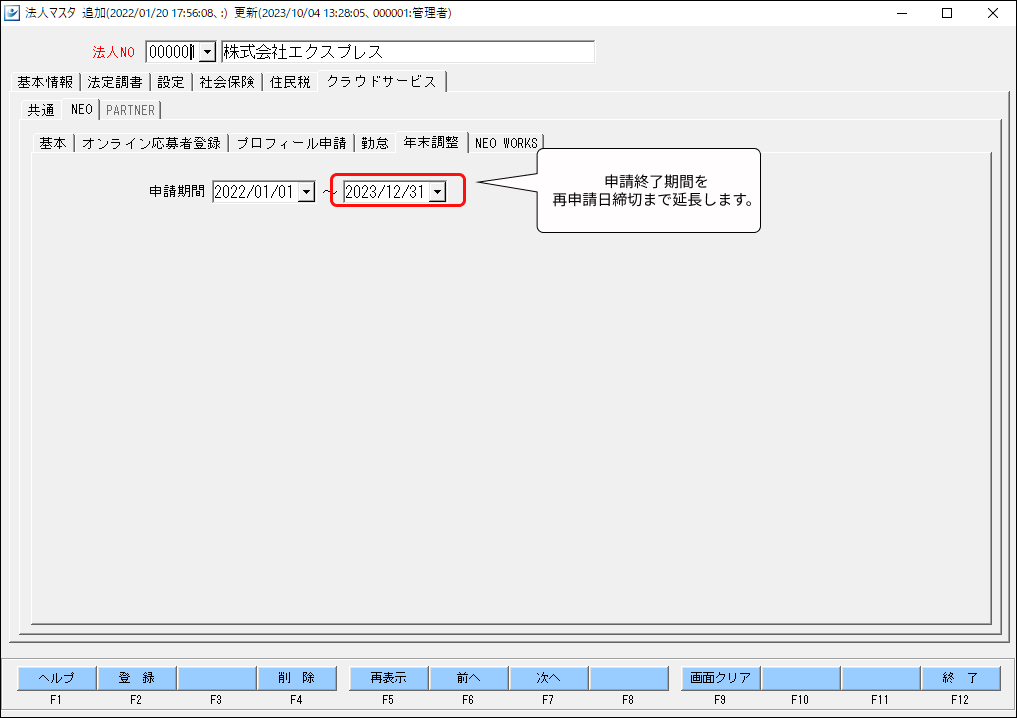Go to previous record with 前へ
The height and width of the screenshot is (718, 1017).
point(468,678)
